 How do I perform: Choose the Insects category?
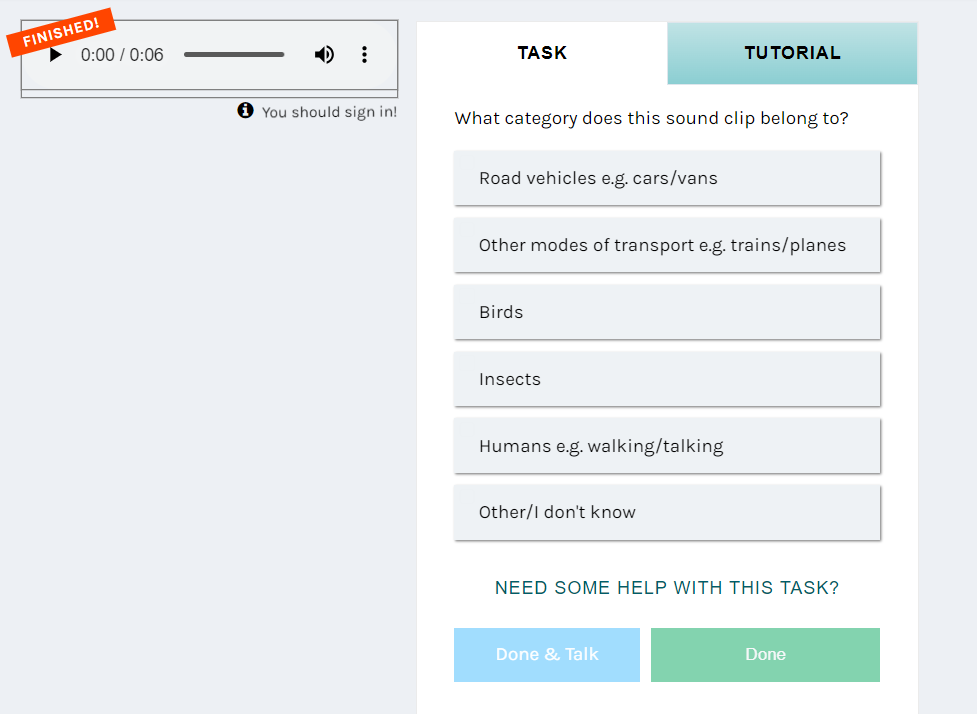[x=667, y=379]
